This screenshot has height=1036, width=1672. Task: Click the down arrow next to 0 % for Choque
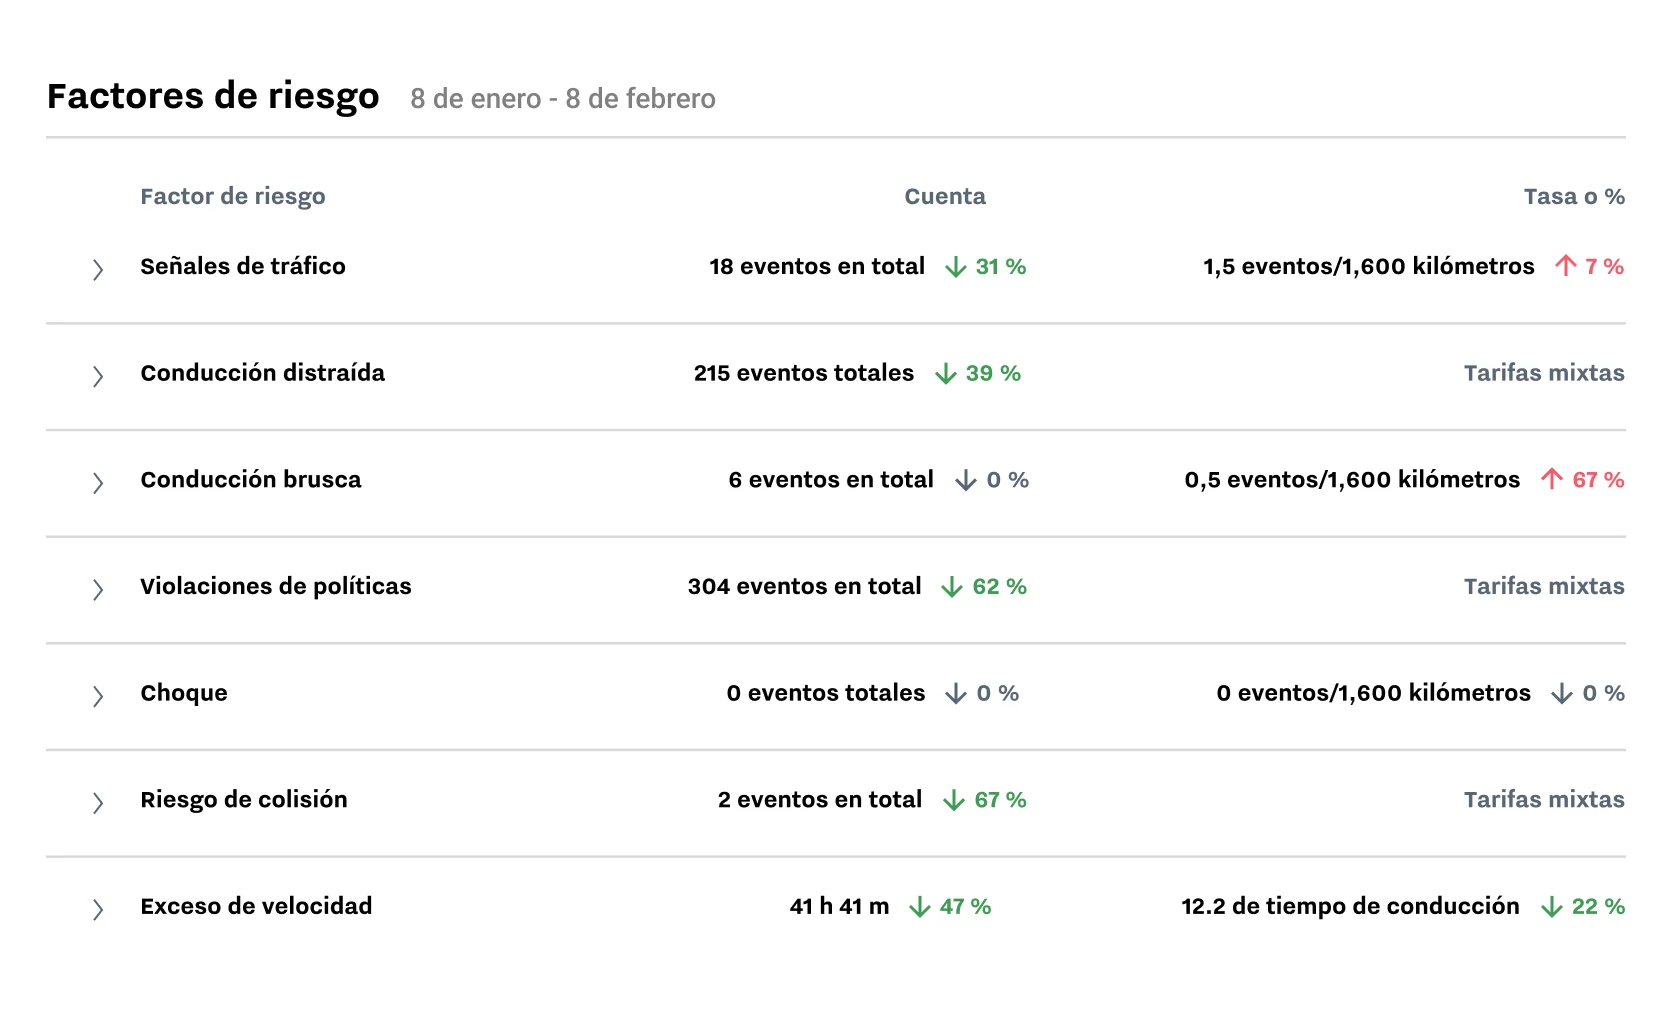955,693
